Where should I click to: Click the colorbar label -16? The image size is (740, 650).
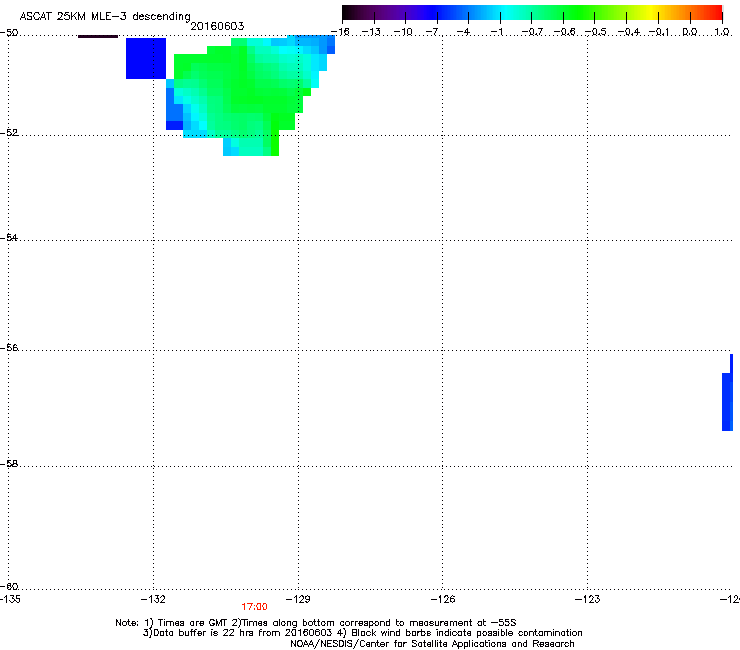coord(340,32)
